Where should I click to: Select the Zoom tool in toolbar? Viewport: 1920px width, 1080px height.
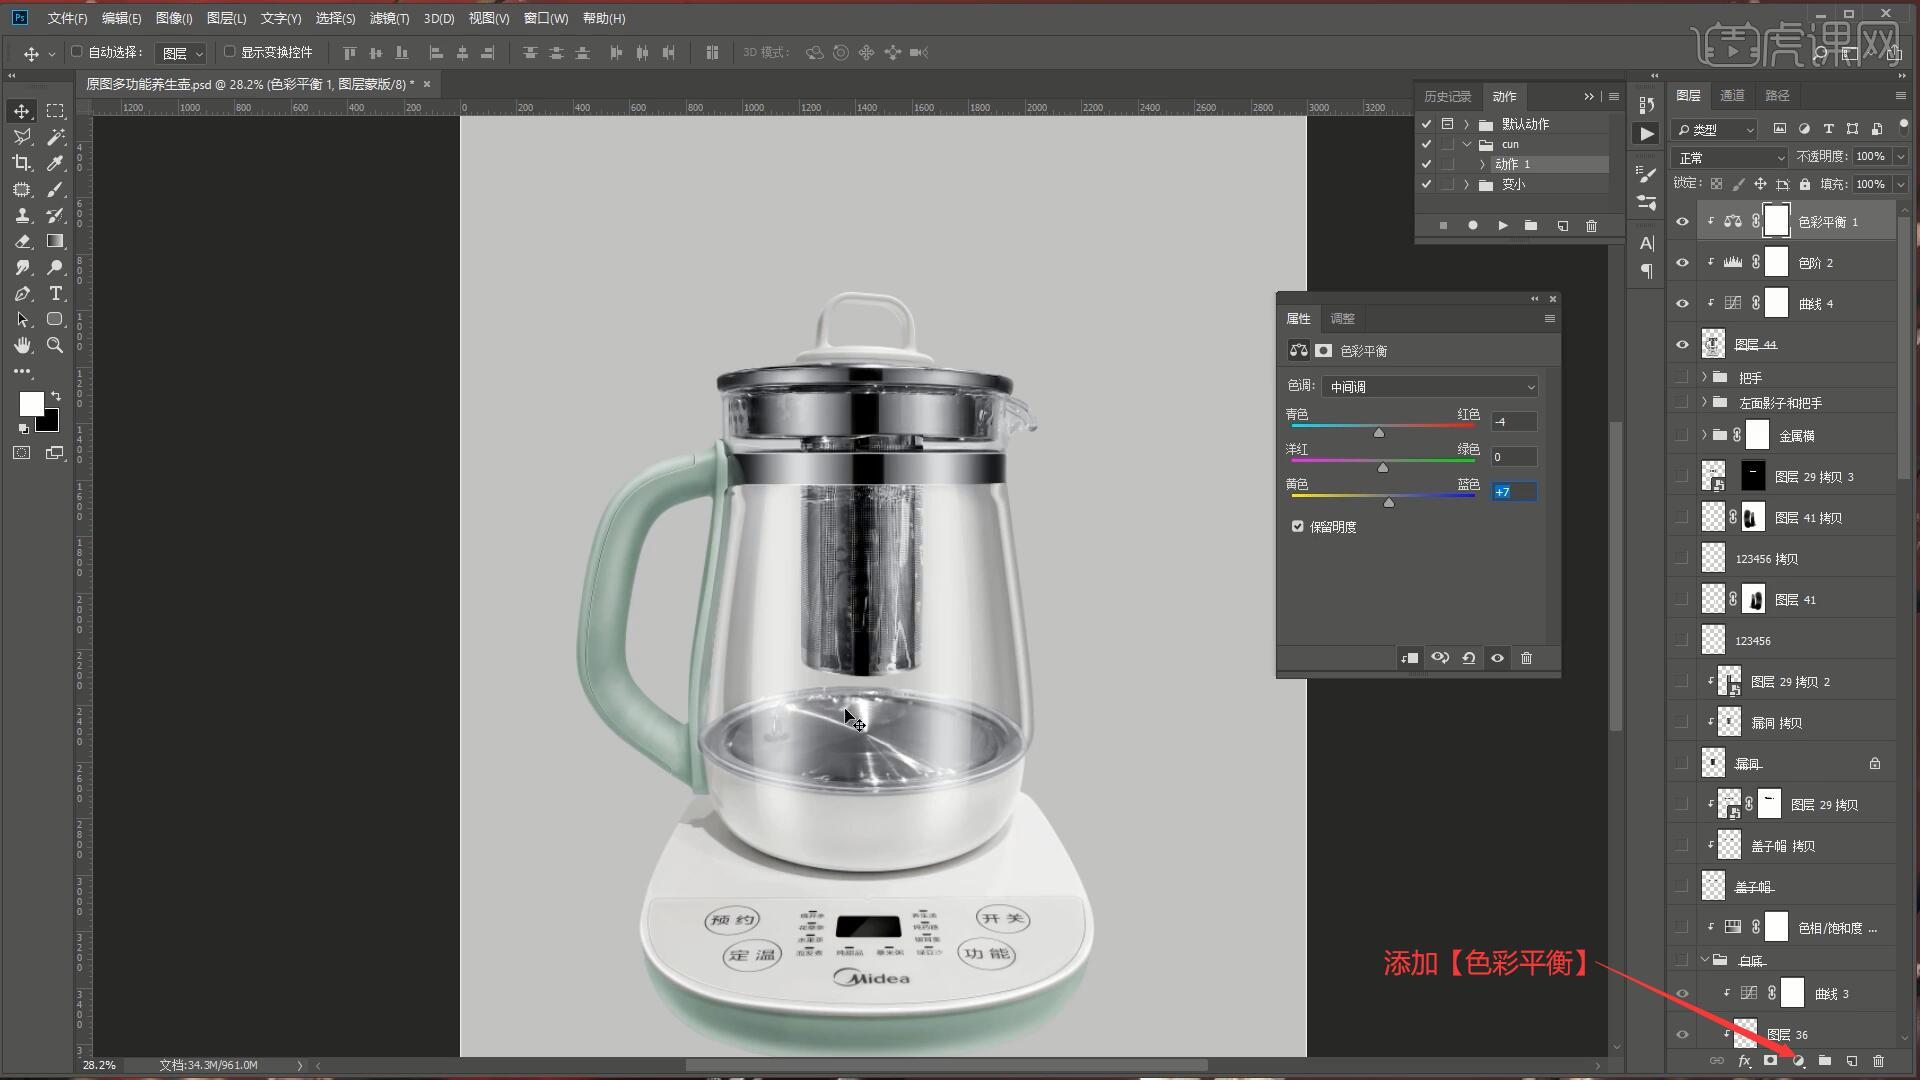point(56,345)
